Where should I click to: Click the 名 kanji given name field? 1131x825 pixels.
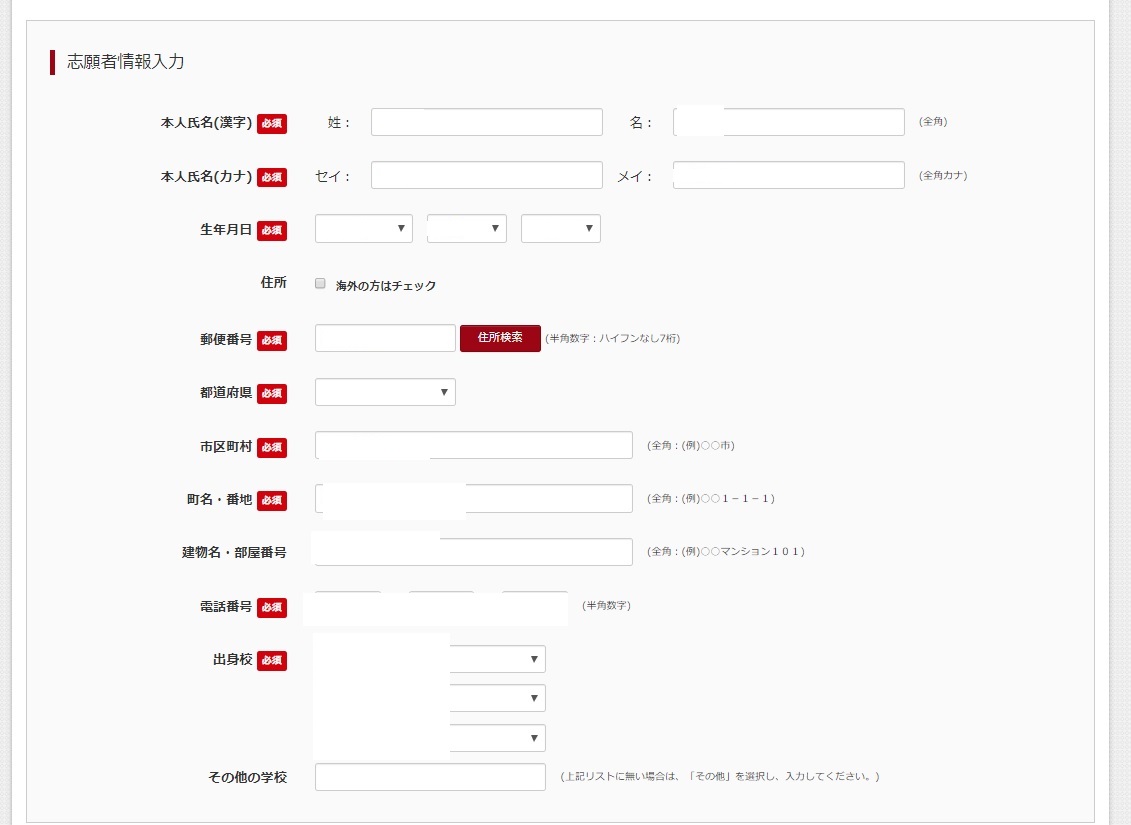pyautogui.click(x=788, y=122)
